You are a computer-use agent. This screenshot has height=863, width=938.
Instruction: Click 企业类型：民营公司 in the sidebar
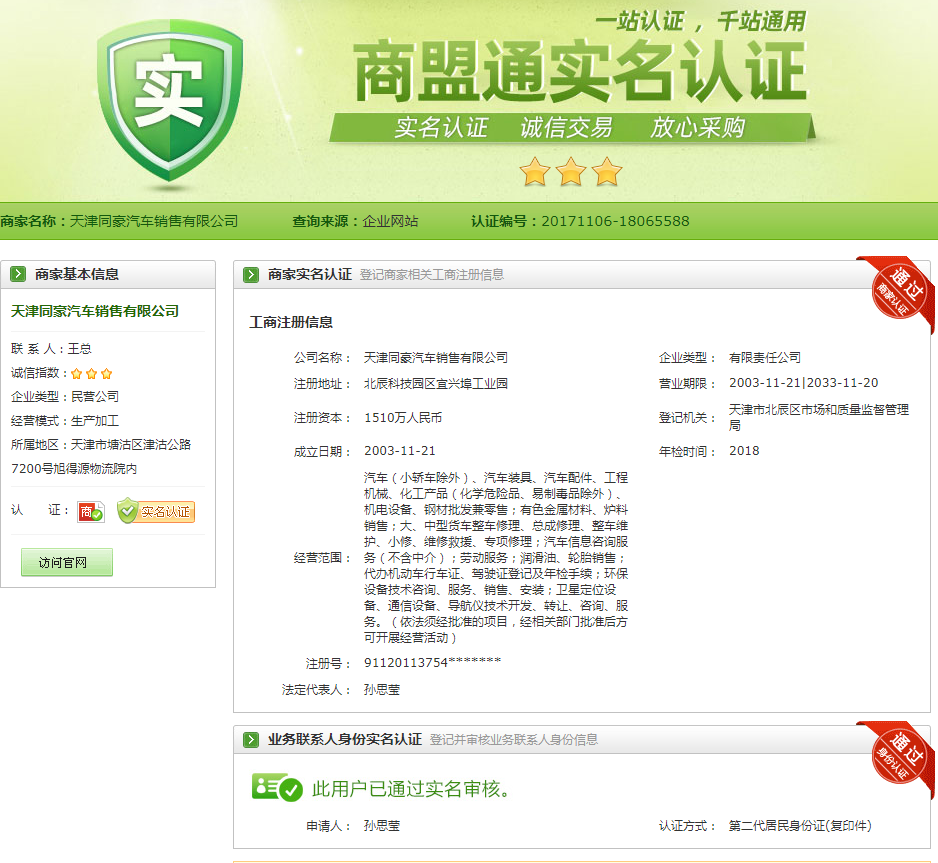pos(65,397)
